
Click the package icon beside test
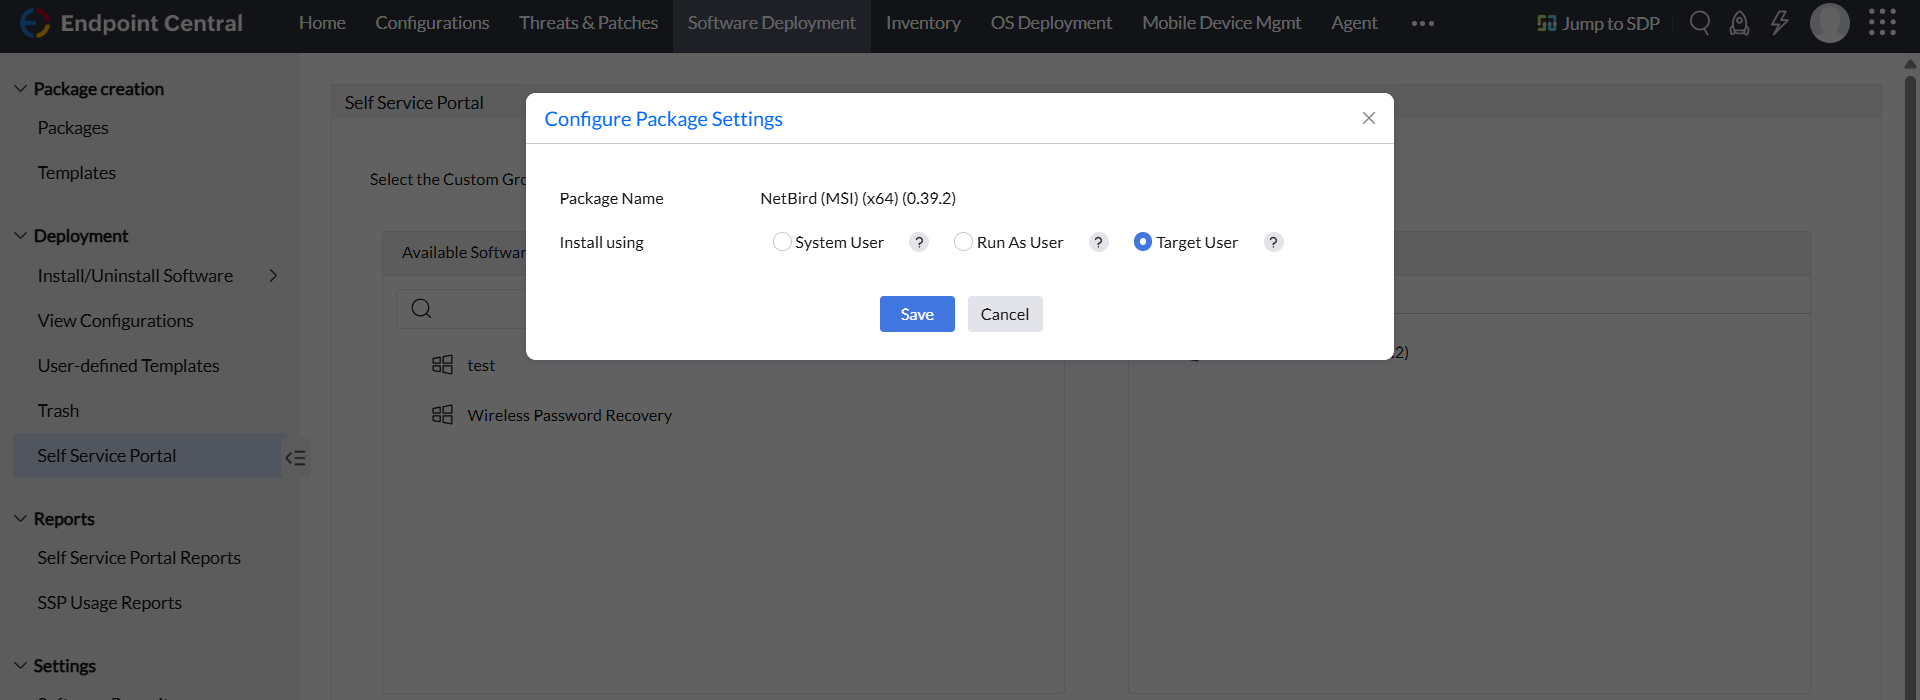click(x=442, y=365)
